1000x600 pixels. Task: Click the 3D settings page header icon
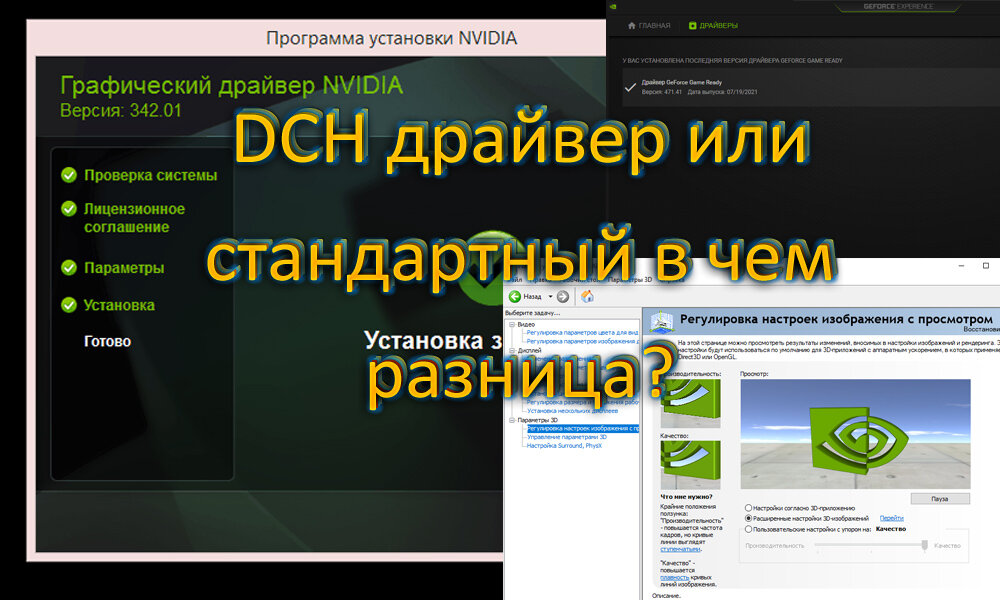[x=661, y=321]
